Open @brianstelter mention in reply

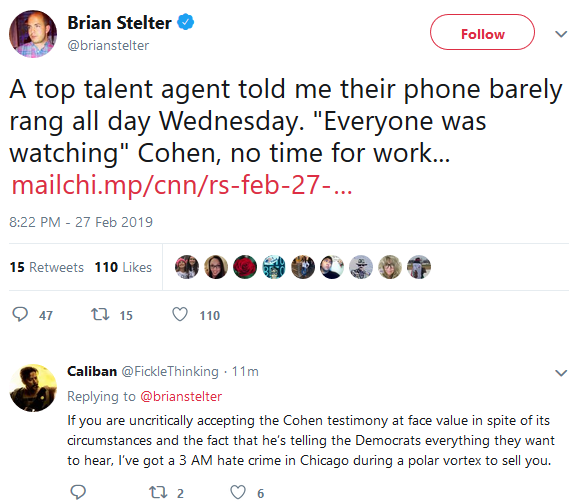pos(181,396)
